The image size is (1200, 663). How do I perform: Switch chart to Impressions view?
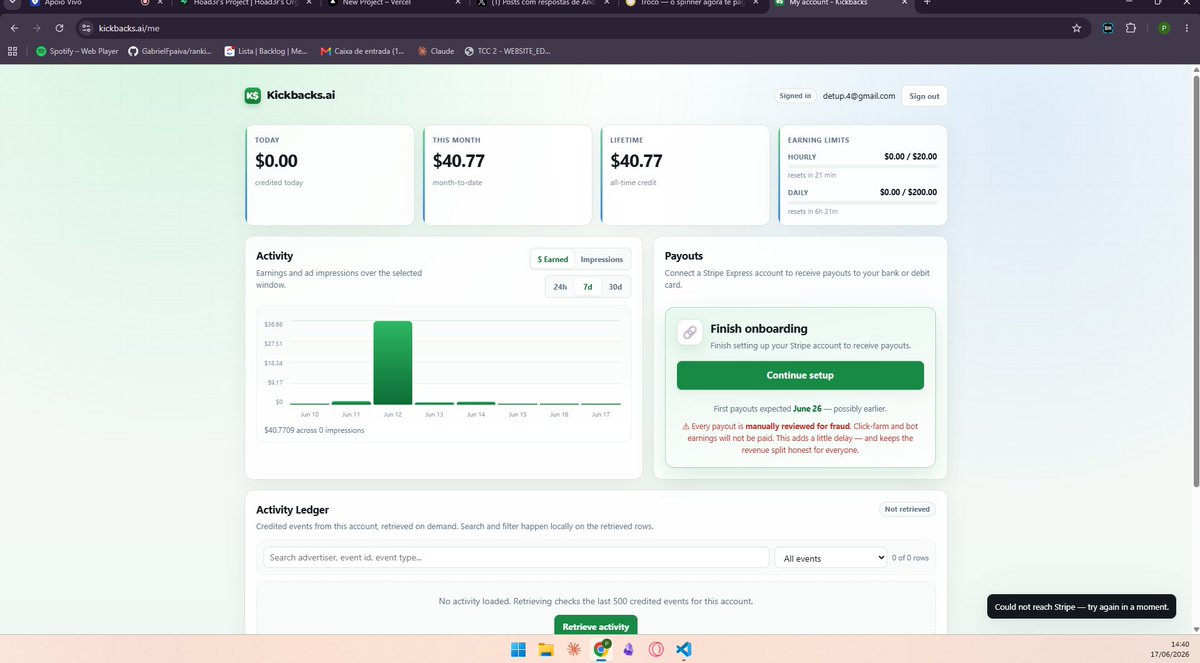[x=601, y=259]
